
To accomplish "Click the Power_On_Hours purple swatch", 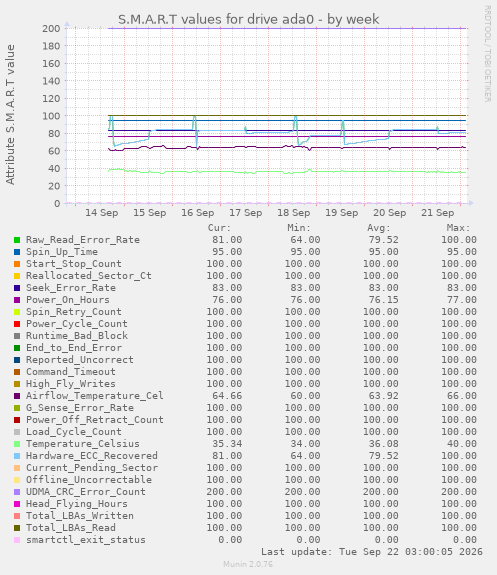I will tap(17, 300).
